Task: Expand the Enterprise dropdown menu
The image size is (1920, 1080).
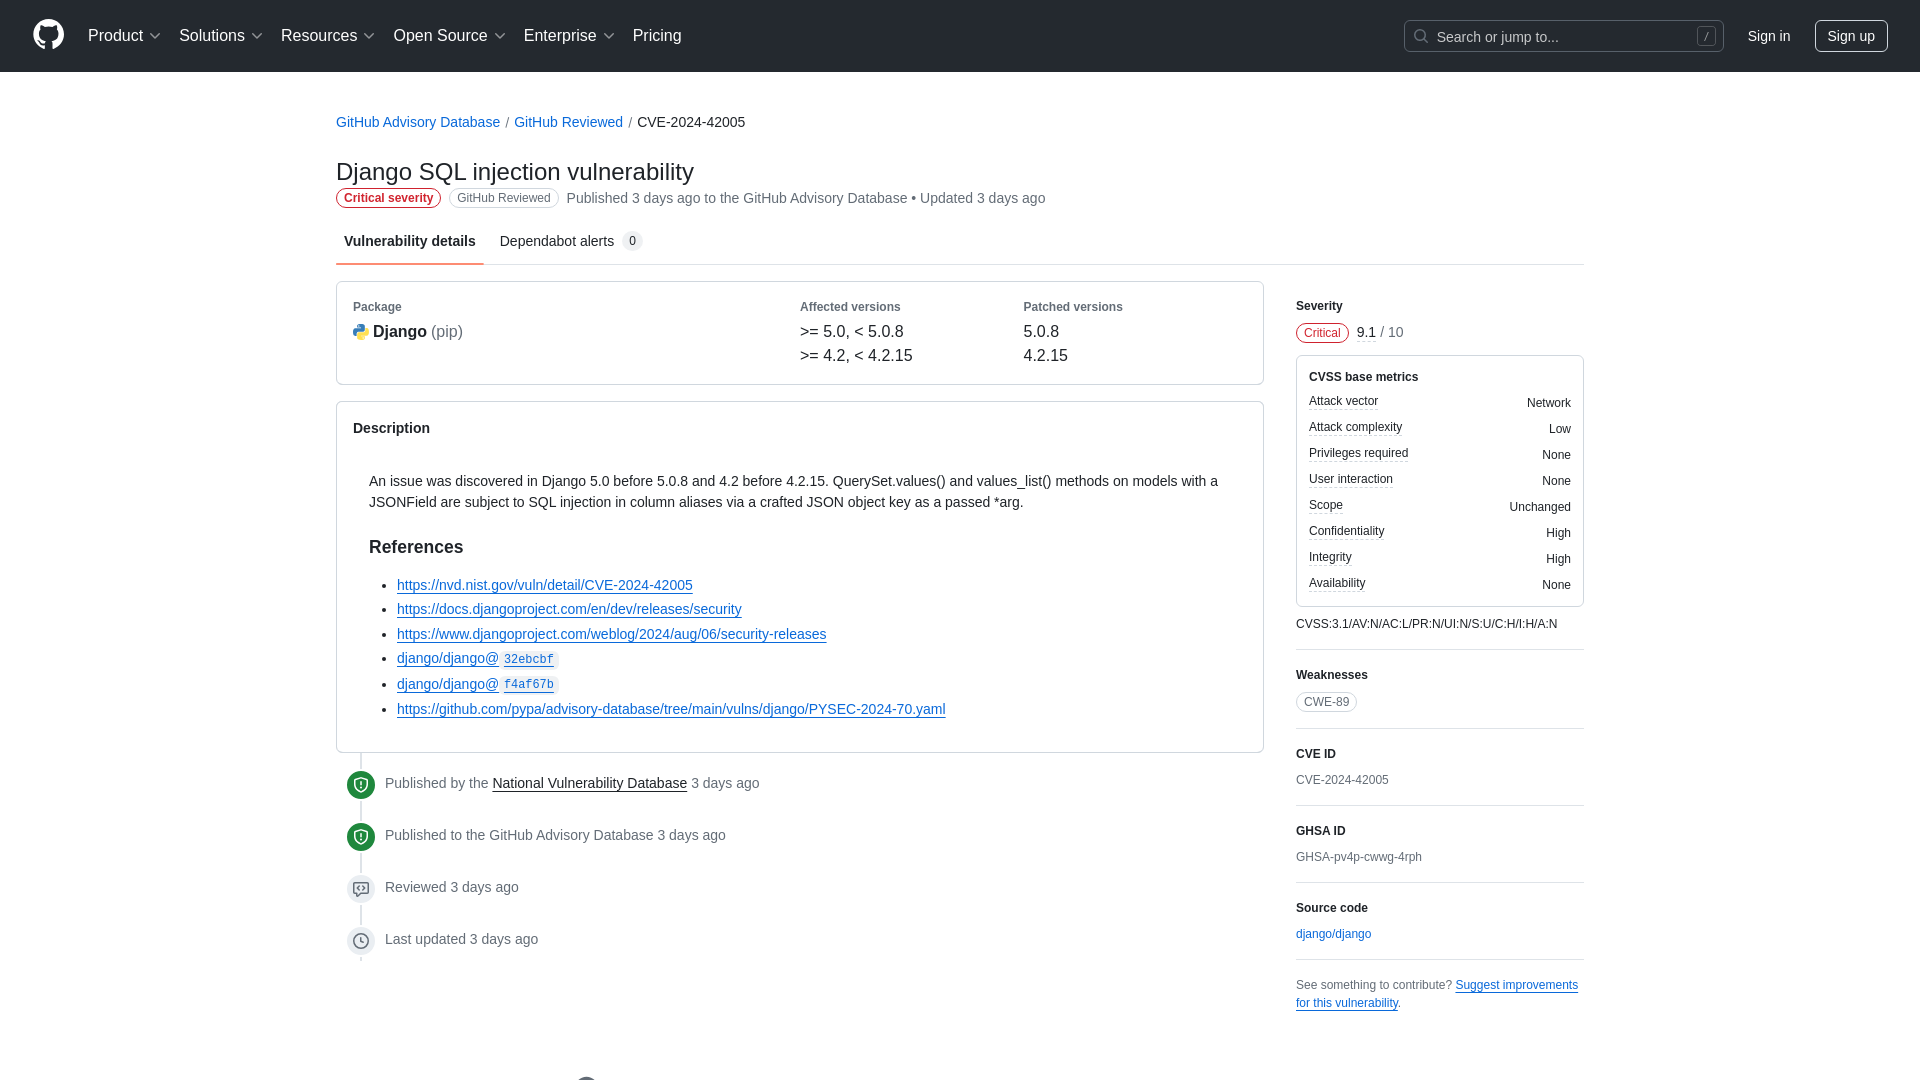Action: [x=569, y=36]
